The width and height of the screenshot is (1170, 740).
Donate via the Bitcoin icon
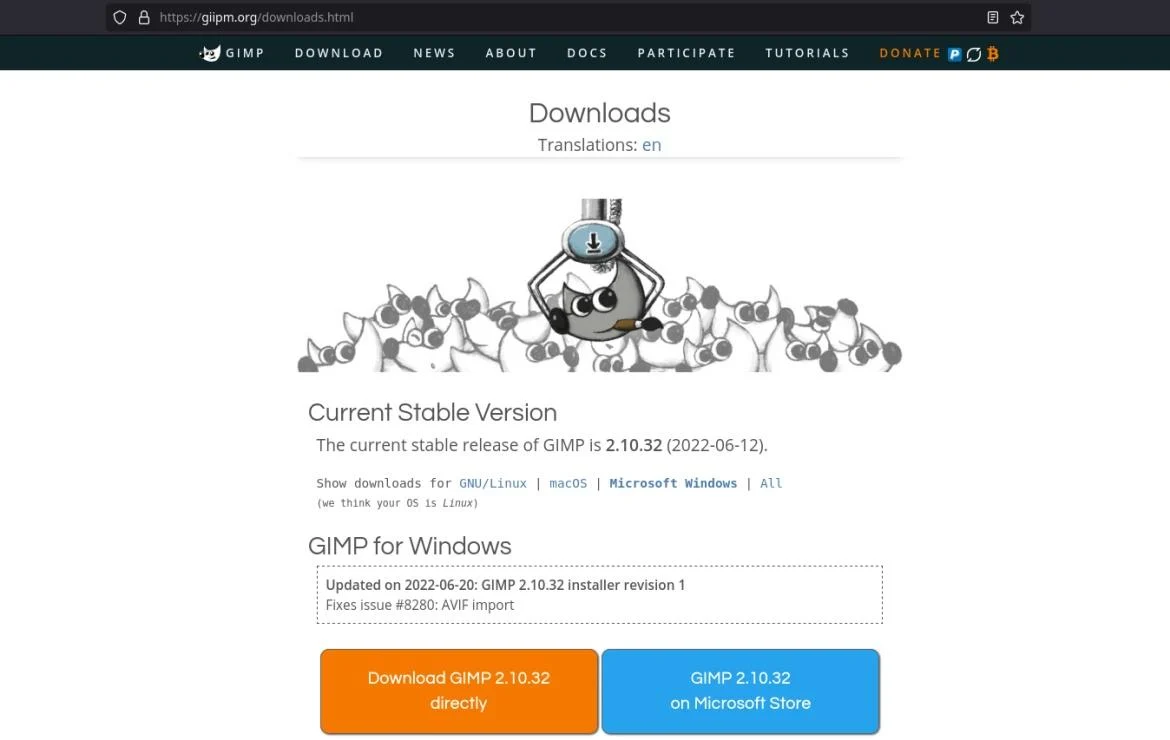(992, 54)
